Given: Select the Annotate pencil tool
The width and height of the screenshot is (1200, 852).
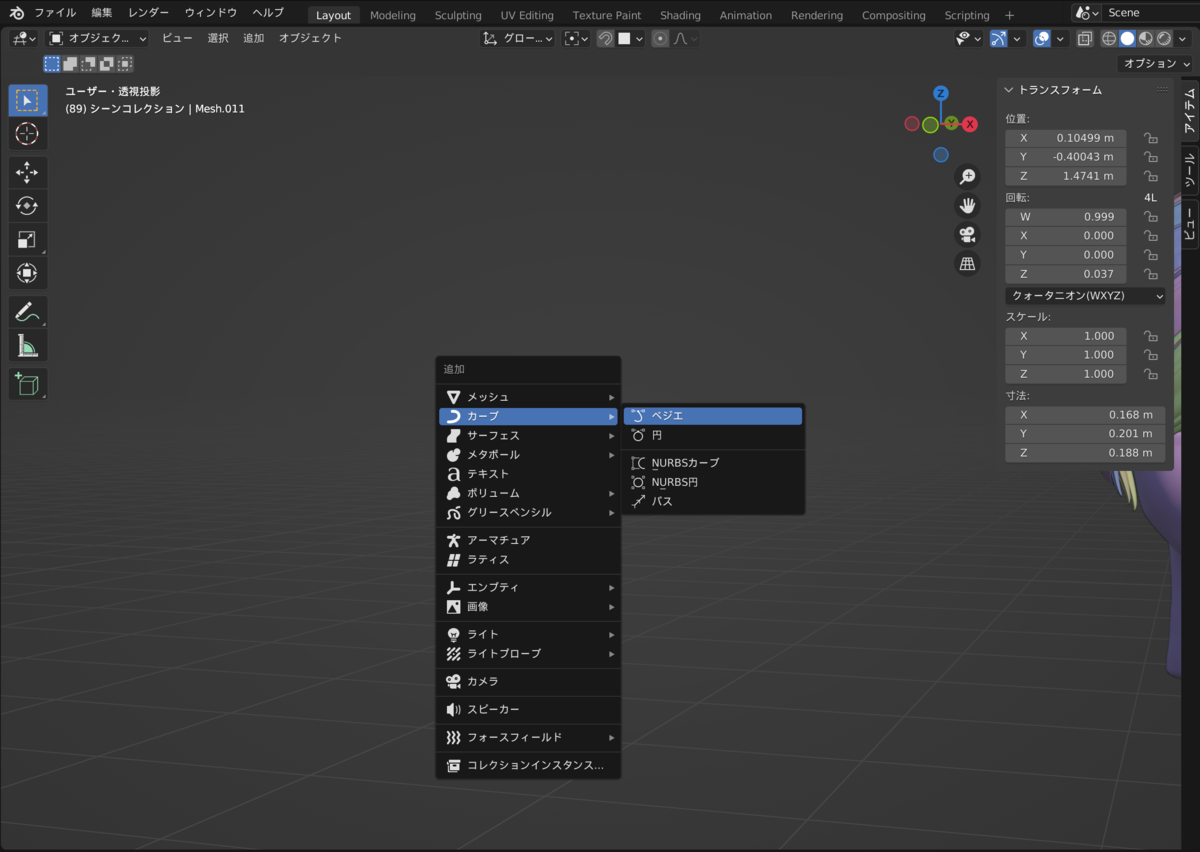Looking at the screenshot, I should [27, 312].
